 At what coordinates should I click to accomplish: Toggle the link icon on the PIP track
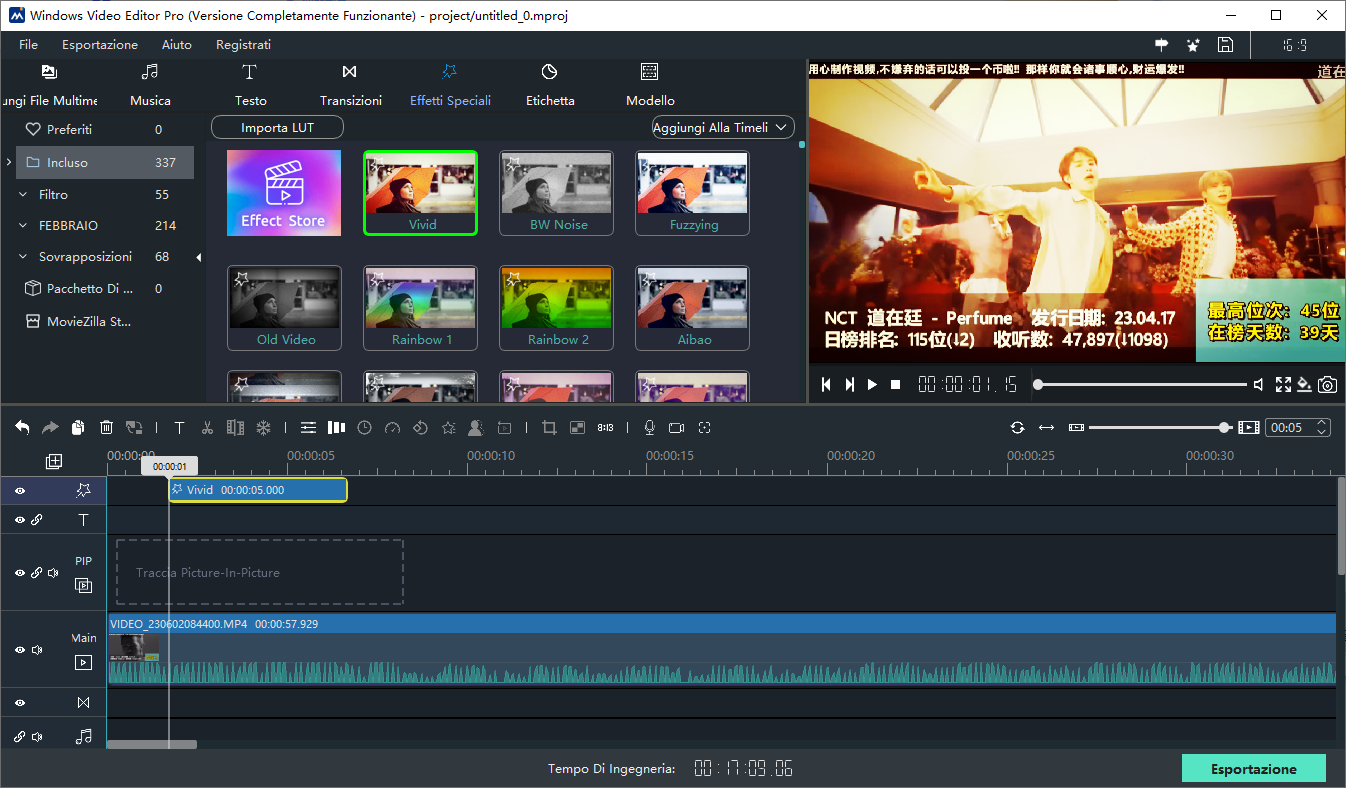pos(36,572)
